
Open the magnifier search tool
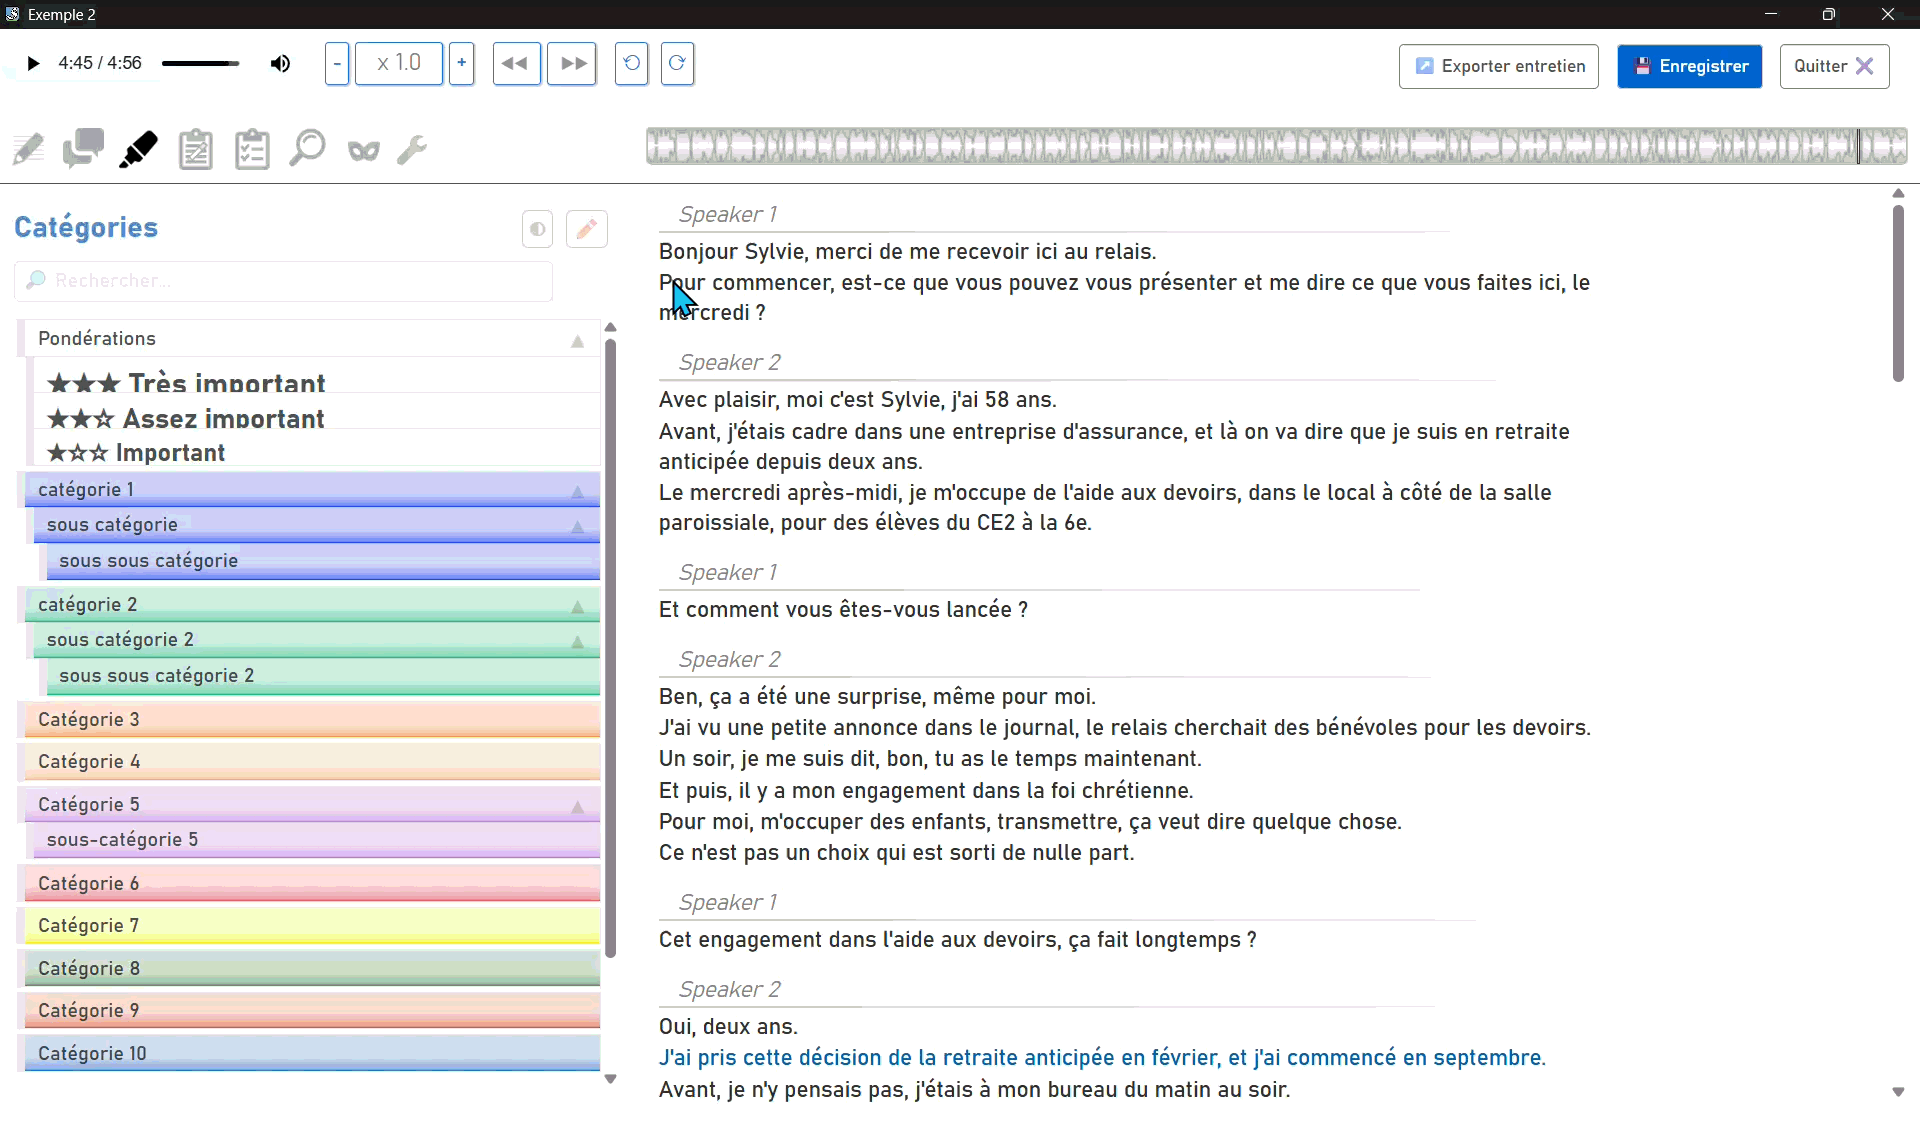pos(307,149)
